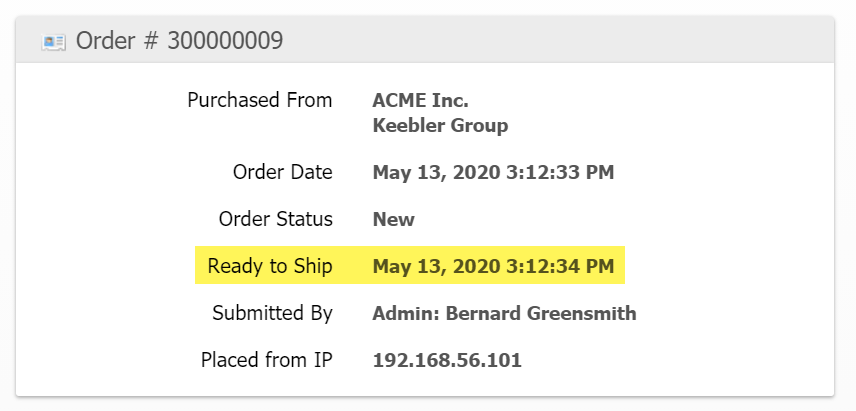856x411 pixels.
Task: Click the New order status value
Action: point(393,219)
